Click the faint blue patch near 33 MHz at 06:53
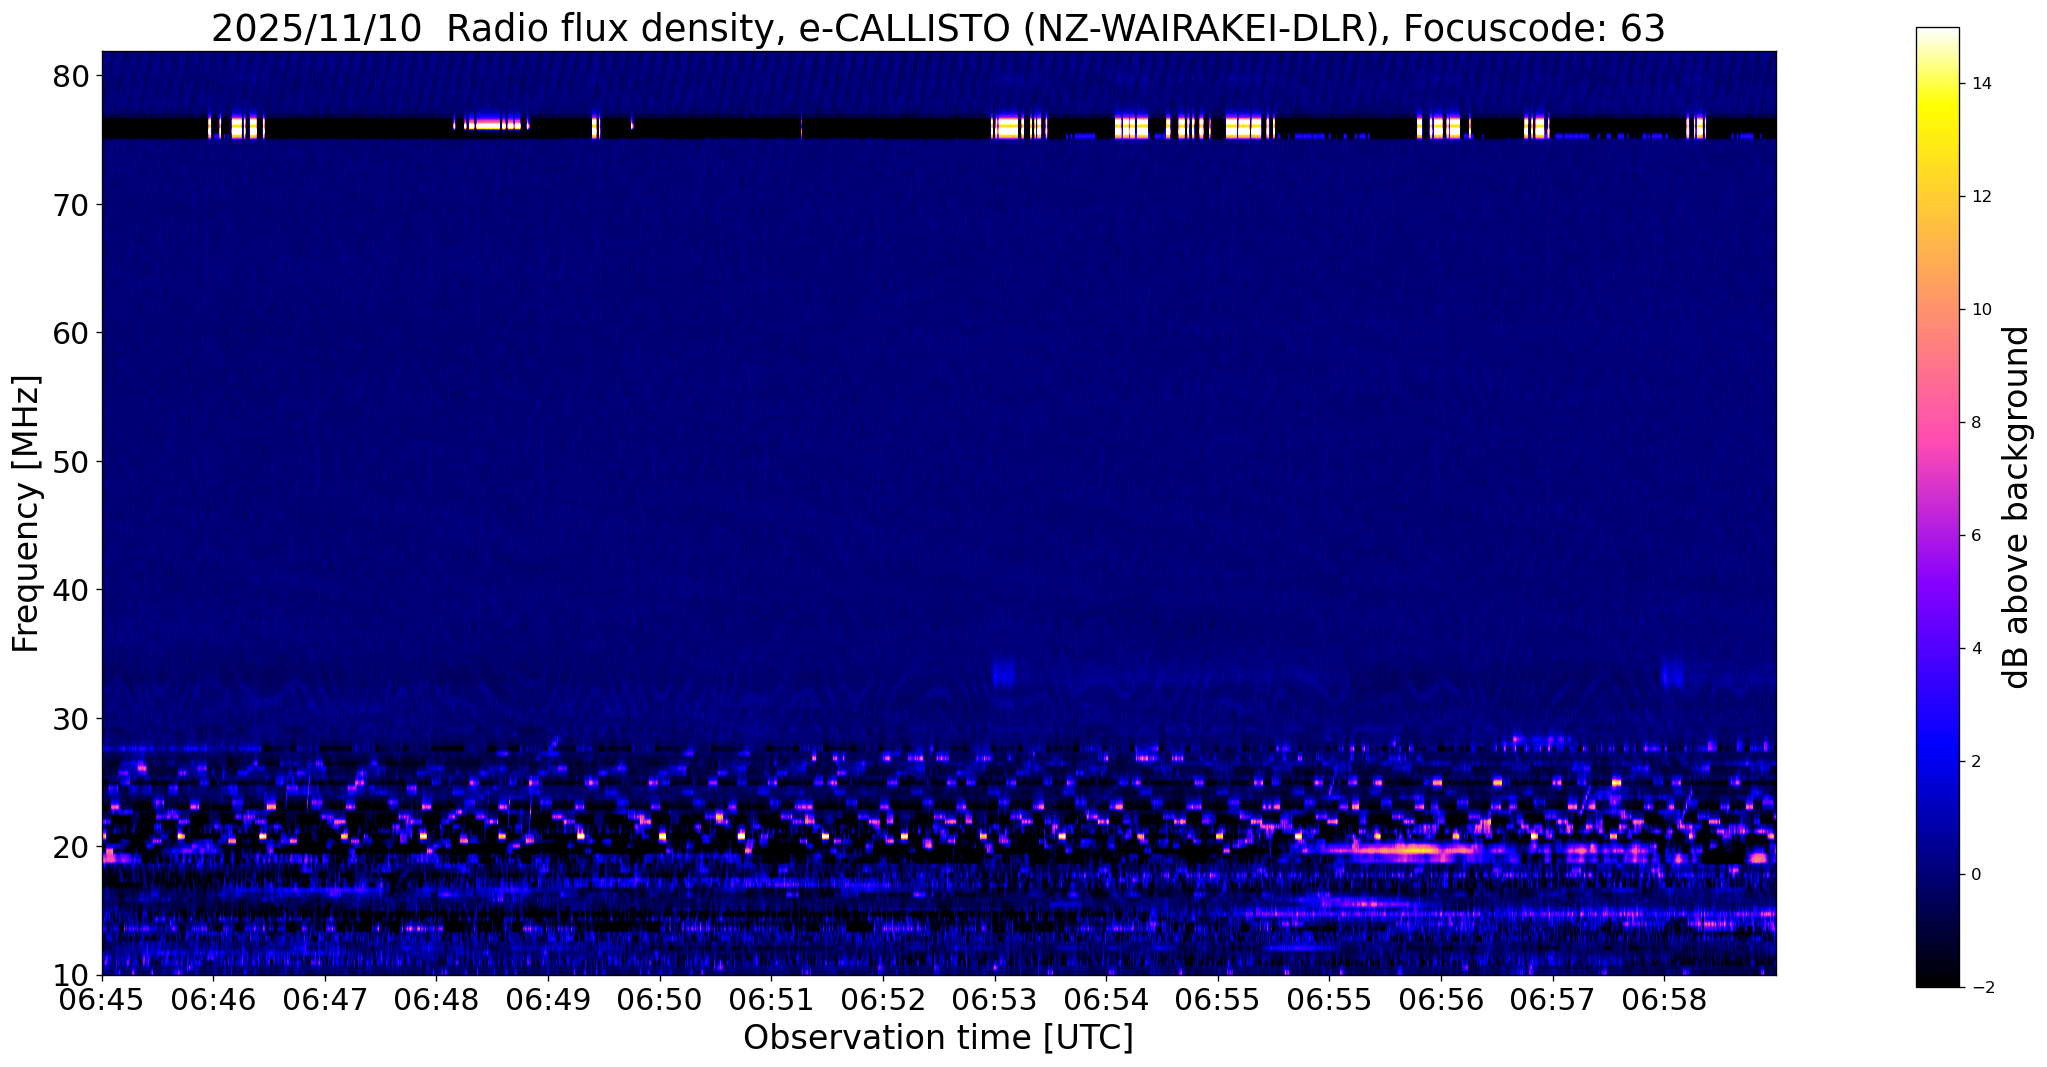Viewport: 2047px width, 1067px height. click(x=1003, y=674)
